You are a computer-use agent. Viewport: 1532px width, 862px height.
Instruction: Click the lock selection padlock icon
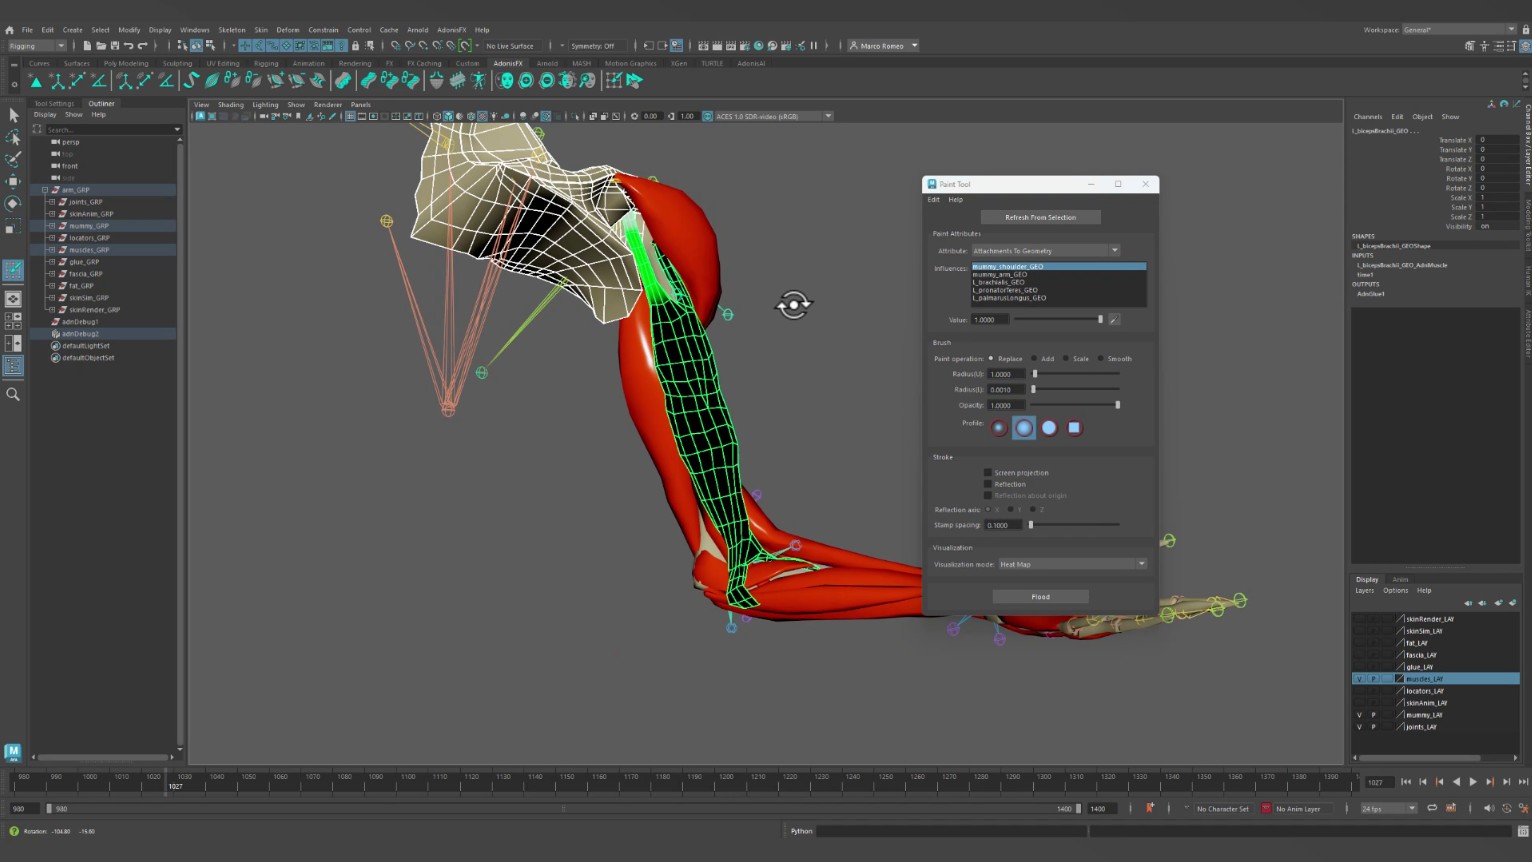pos(355,46)
